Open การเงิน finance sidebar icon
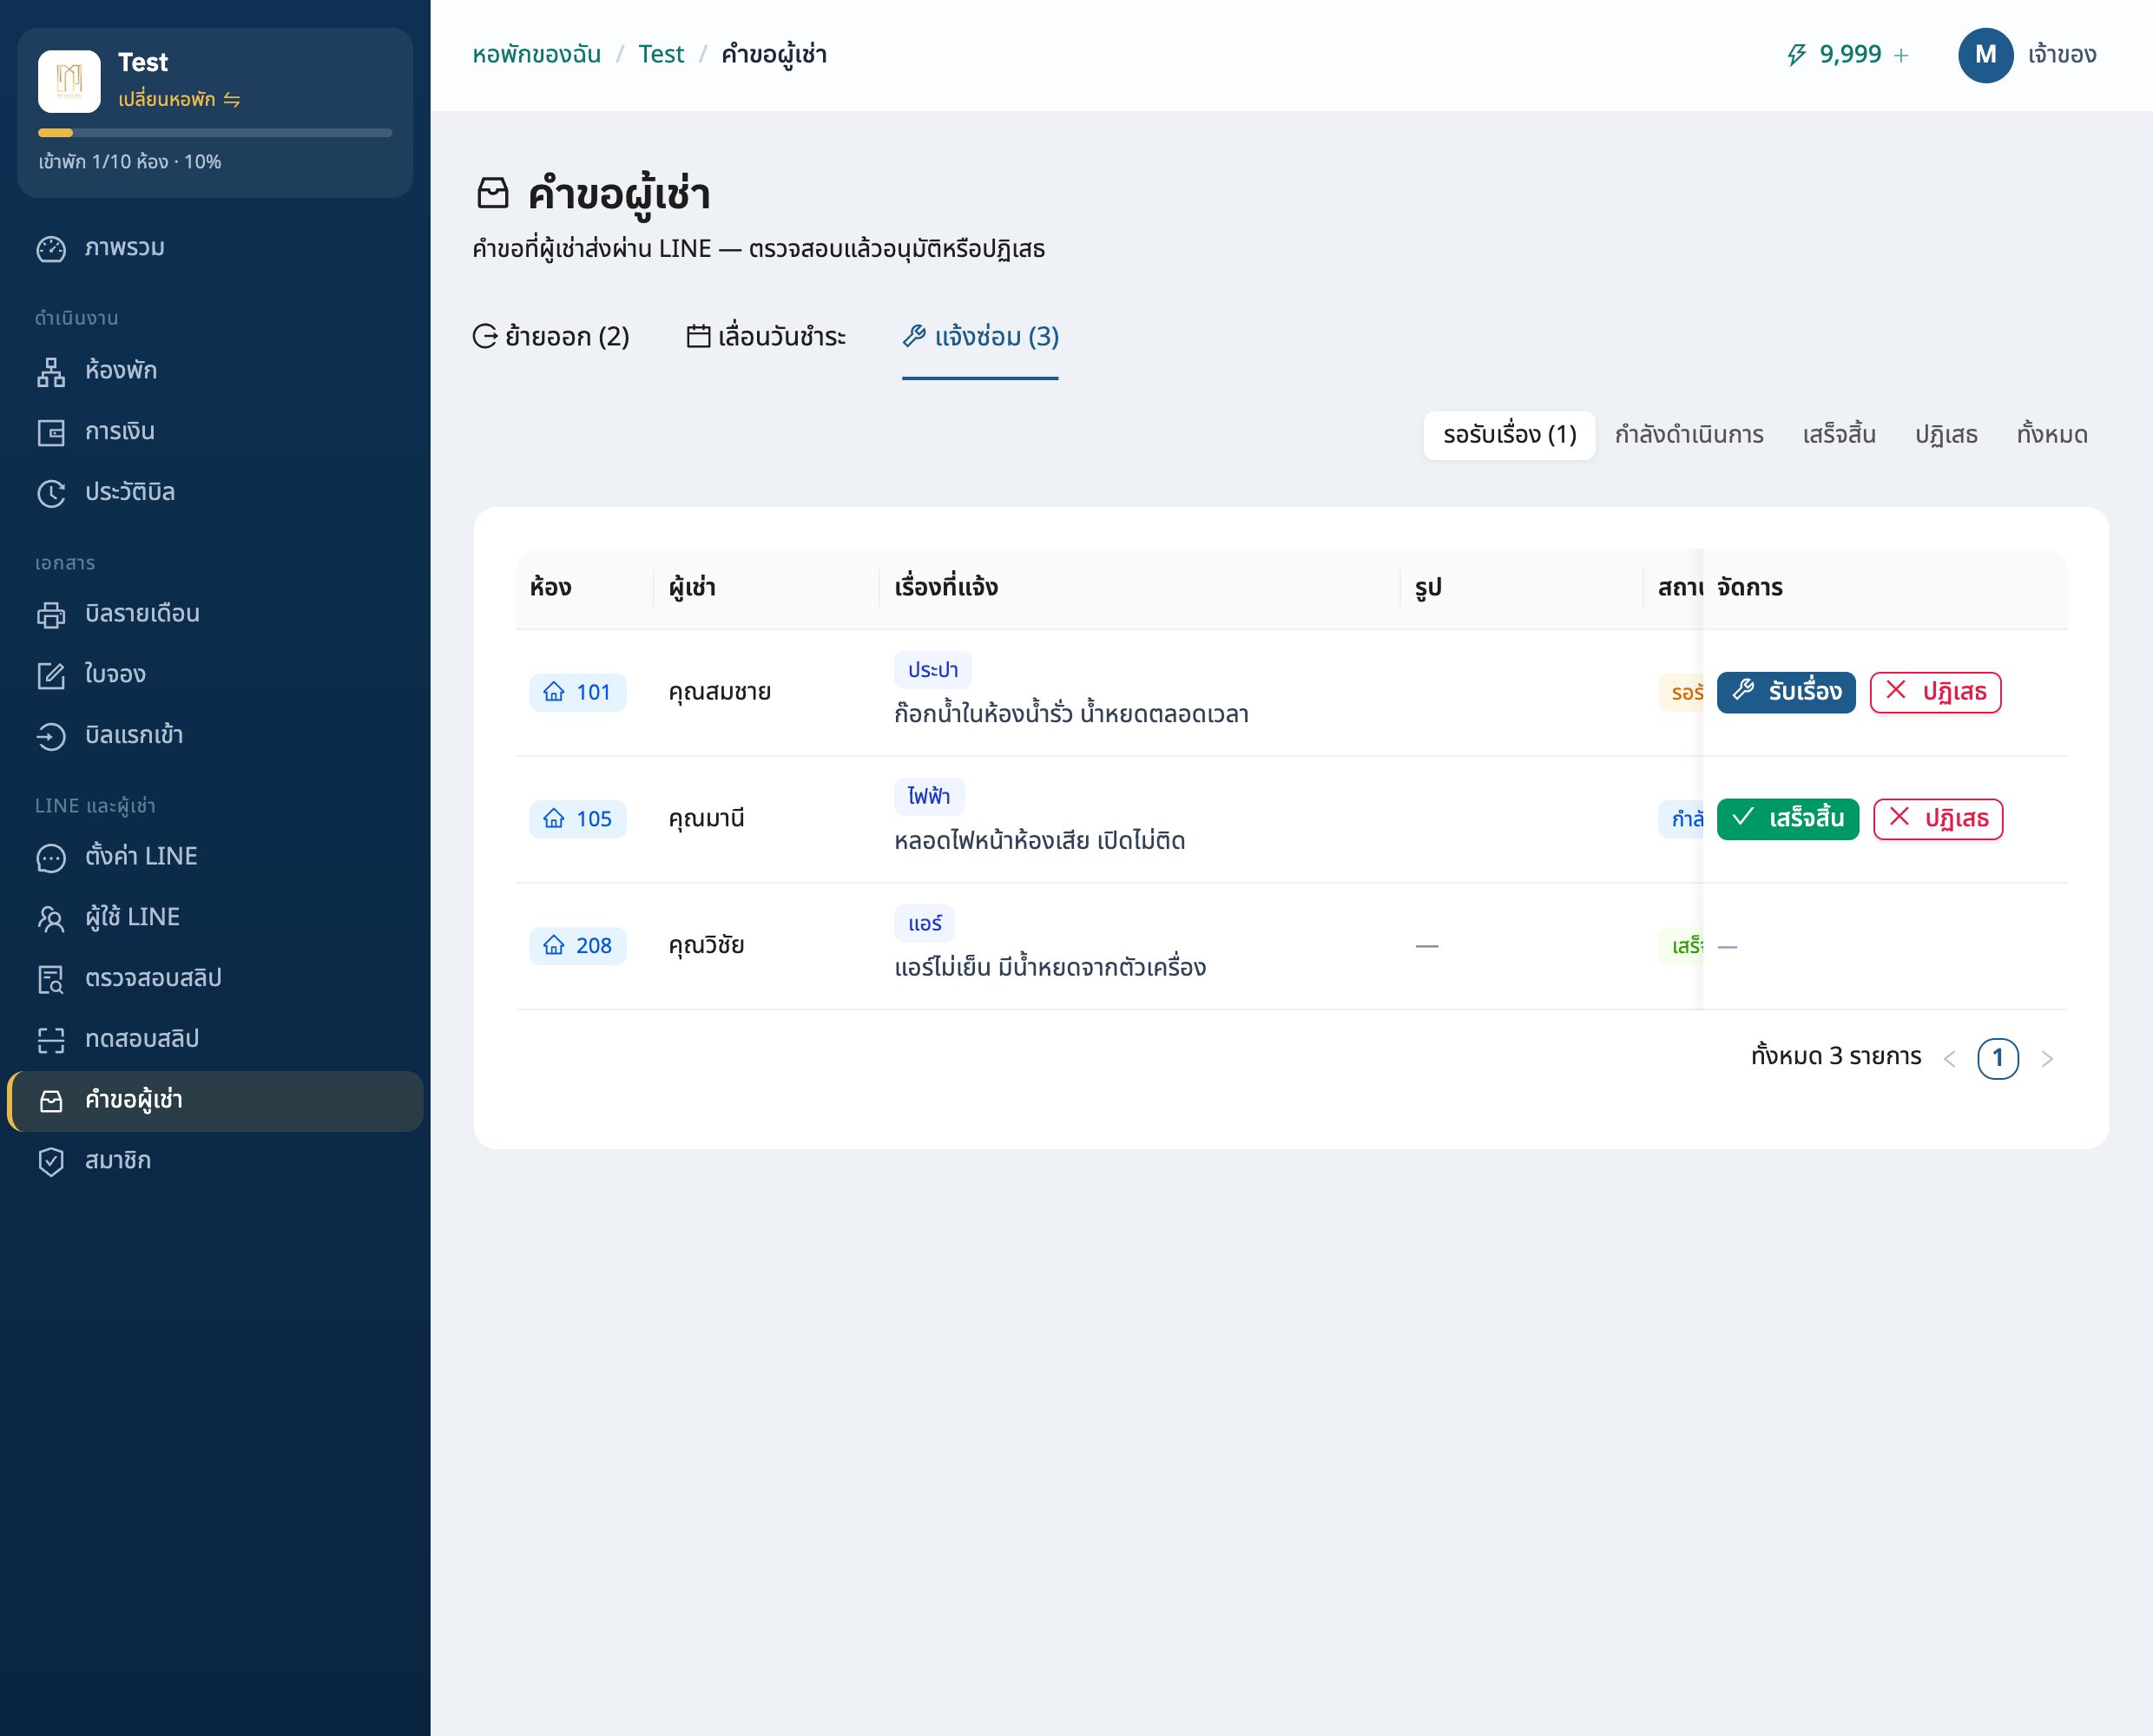The width and height of the screenshot is (2153, 1736). point(51,433)
